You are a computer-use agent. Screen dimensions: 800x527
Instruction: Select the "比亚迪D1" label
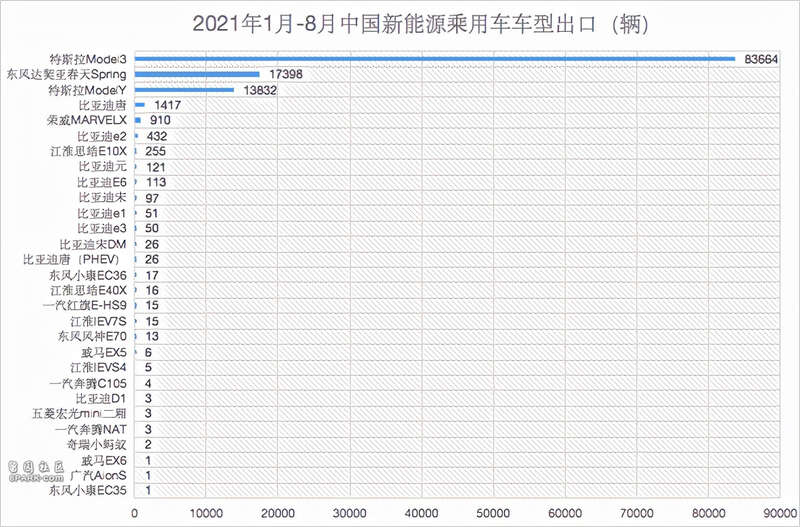[101, 398]
